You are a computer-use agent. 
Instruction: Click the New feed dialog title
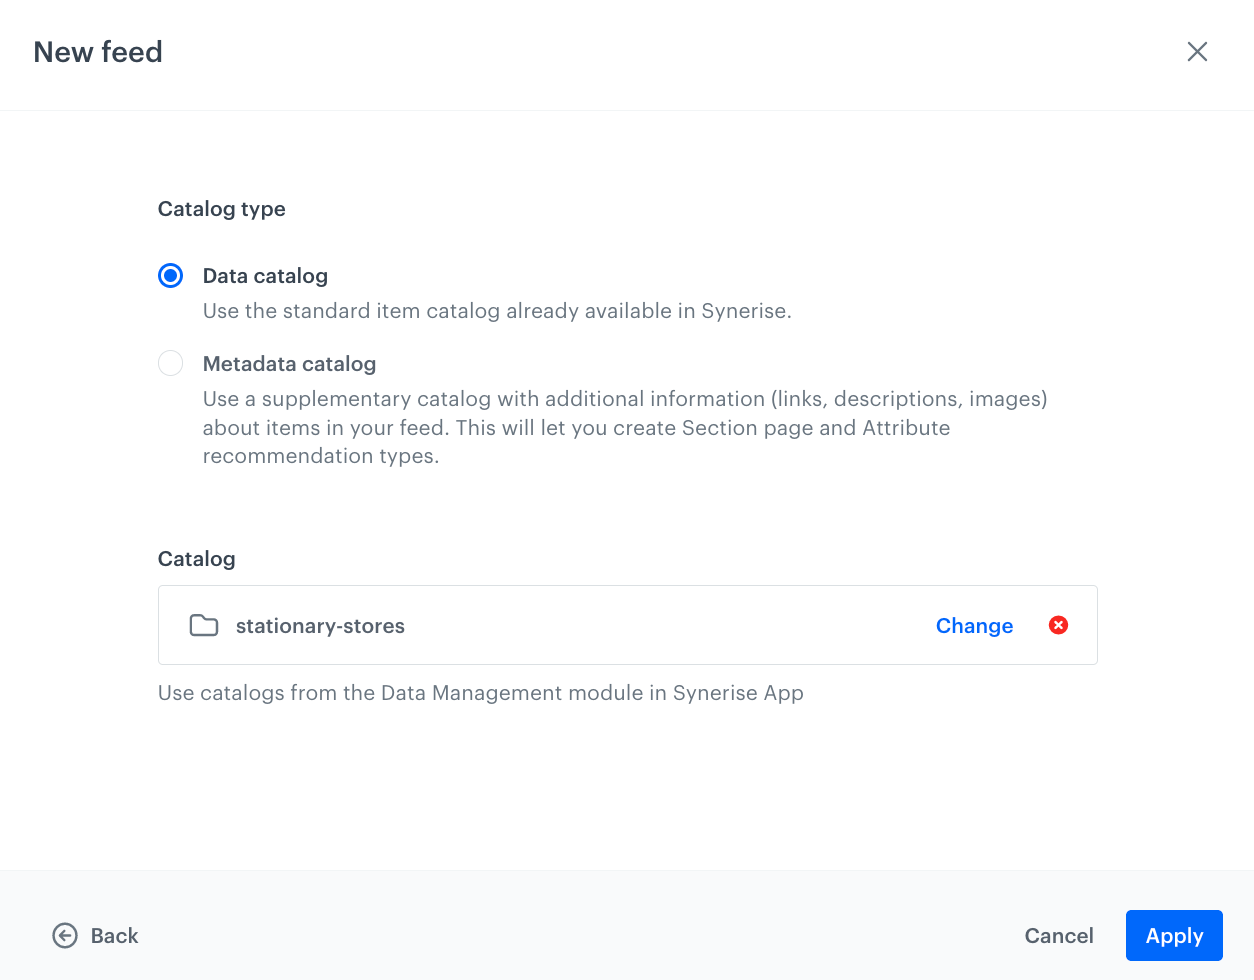98,52
